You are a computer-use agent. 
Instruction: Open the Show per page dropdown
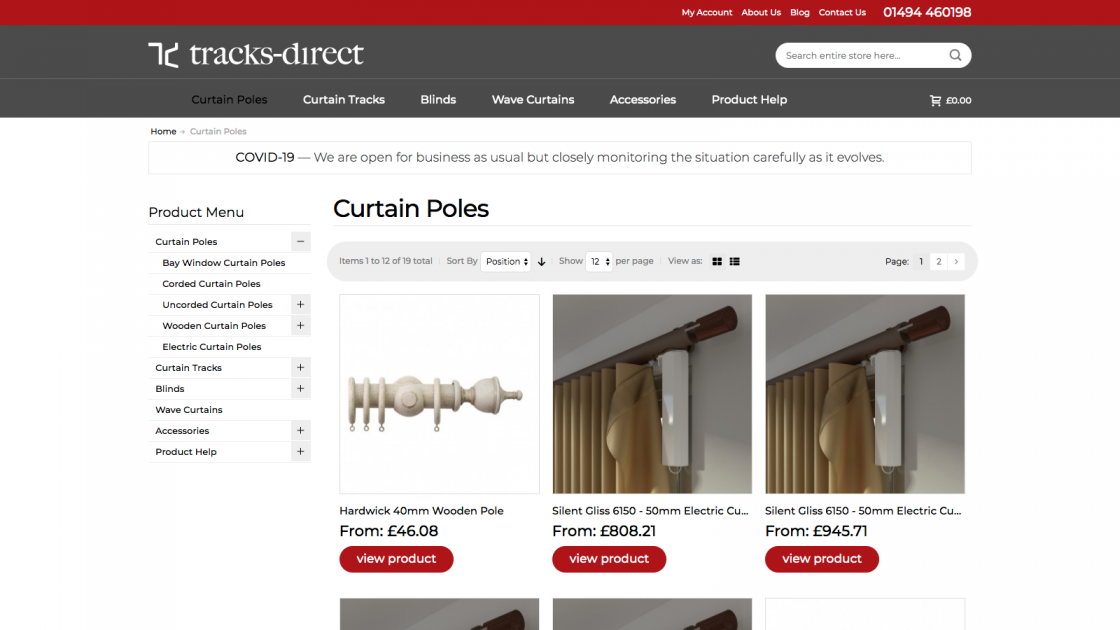point(599,262)
